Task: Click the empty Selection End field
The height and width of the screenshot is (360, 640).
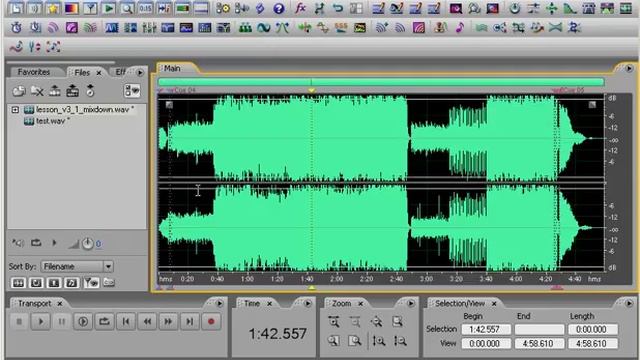Action: (x=539, y=329)
